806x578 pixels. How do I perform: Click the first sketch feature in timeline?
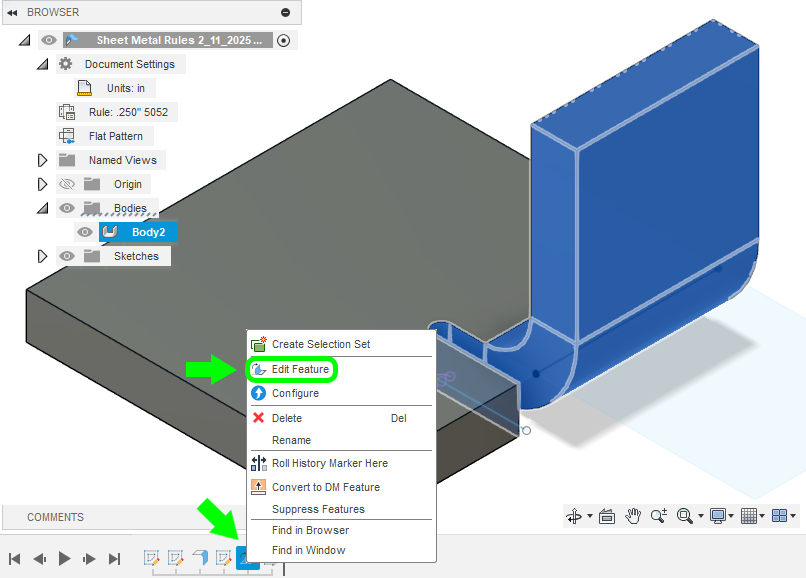tap(152, 558)
